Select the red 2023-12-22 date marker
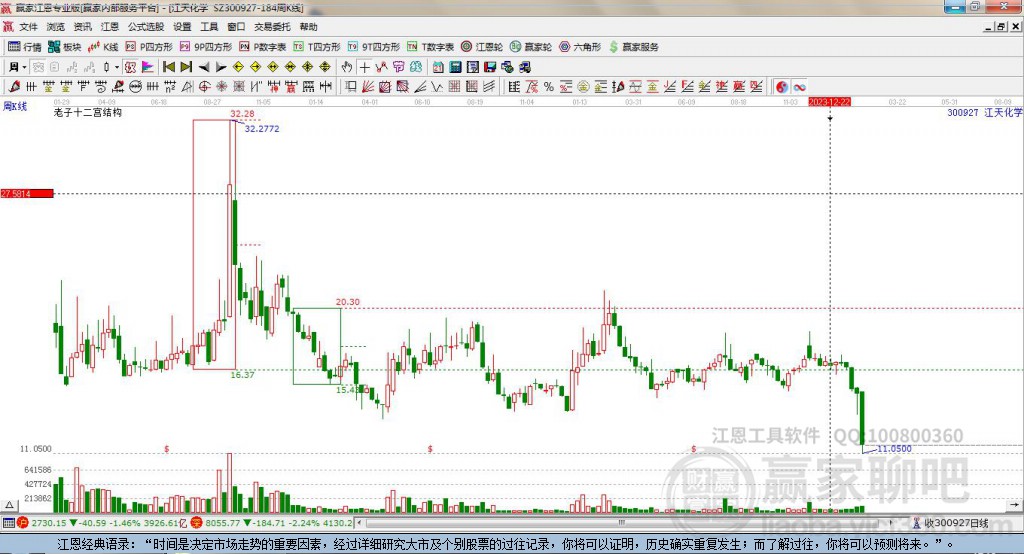1024x554 pixels. click(829, 102)
